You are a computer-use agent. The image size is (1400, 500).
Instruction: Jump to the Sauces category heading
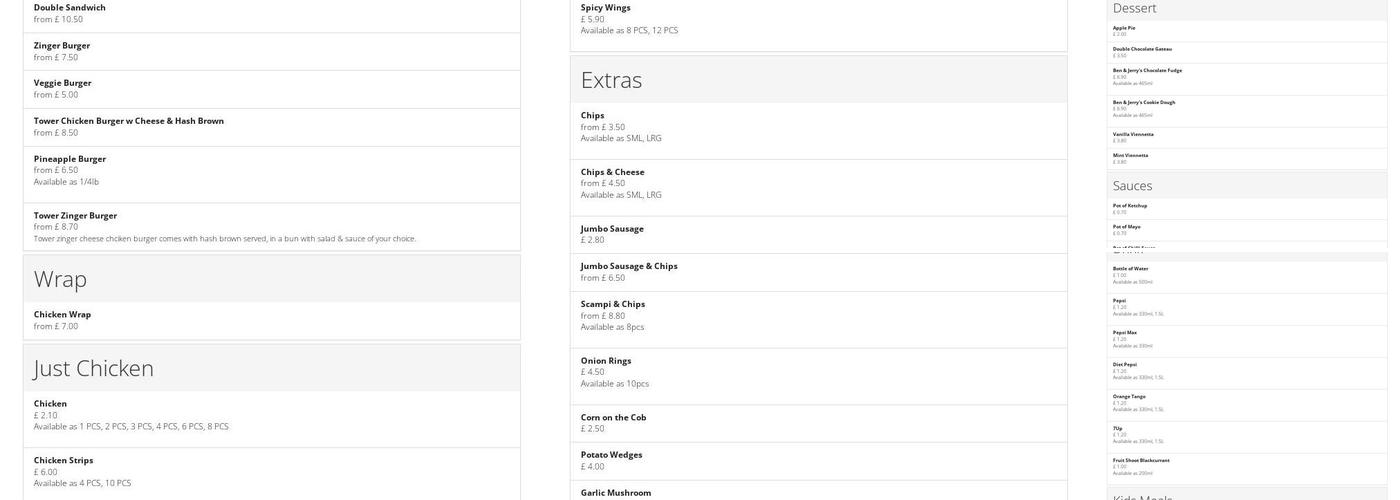point(1133,186)
